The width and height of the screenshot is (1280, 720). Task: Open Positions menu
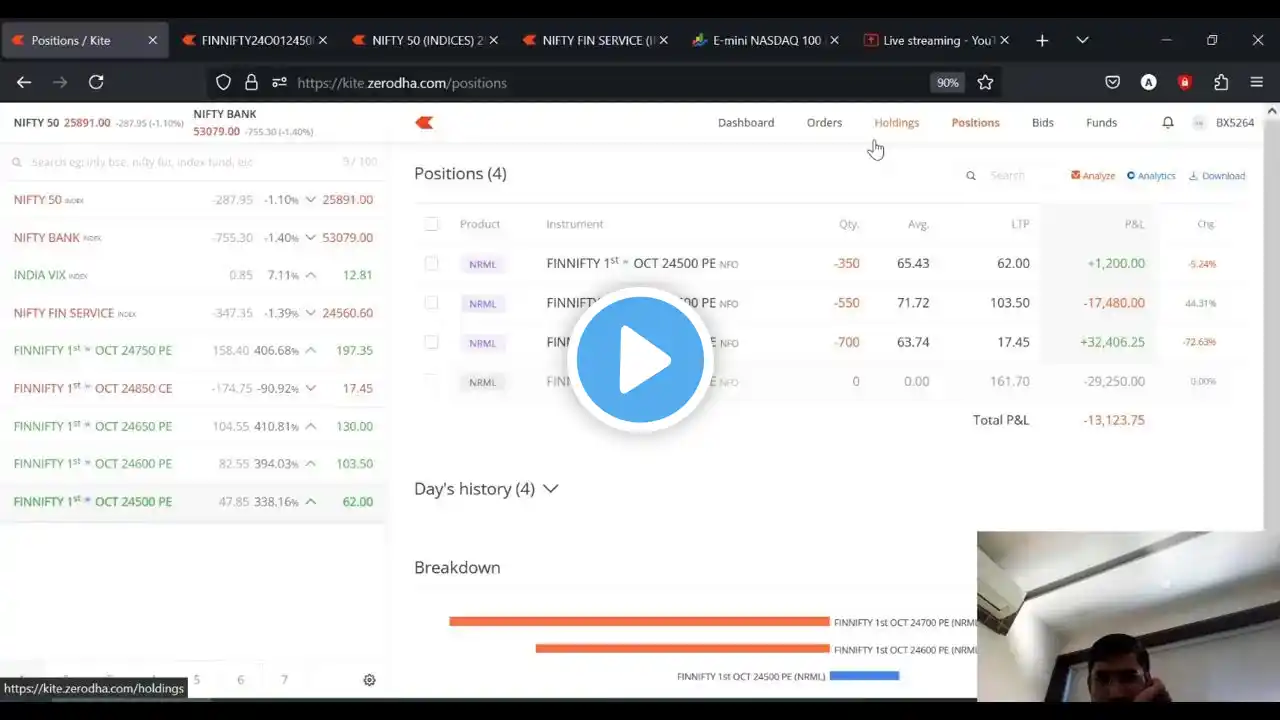coord(975,122)
